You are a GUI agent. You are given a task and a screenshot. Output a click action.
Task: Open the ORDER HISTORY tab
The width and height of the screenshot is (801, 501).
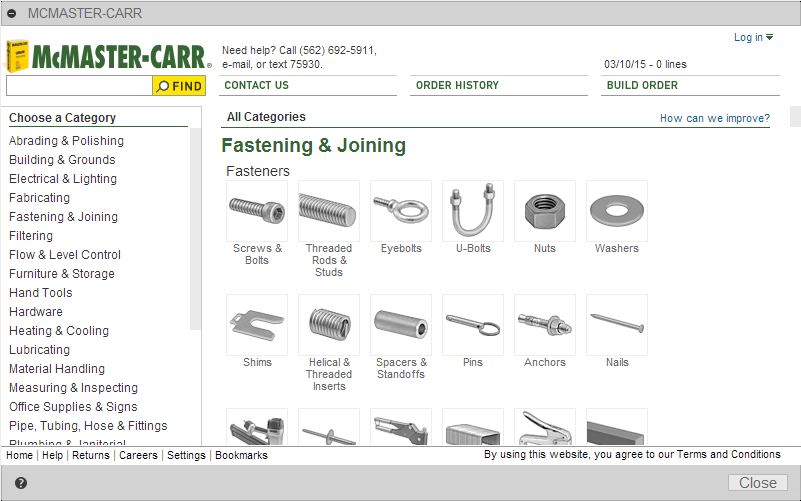[499, 85]
